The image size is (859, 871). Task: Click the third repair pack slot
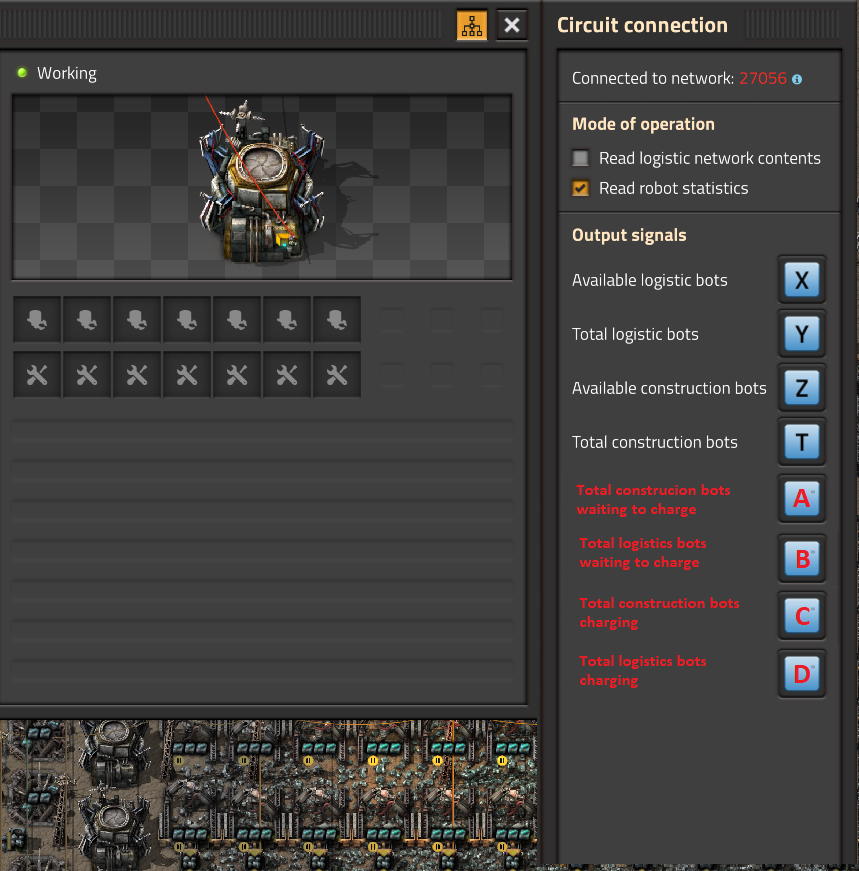click(x=137, y=375)
